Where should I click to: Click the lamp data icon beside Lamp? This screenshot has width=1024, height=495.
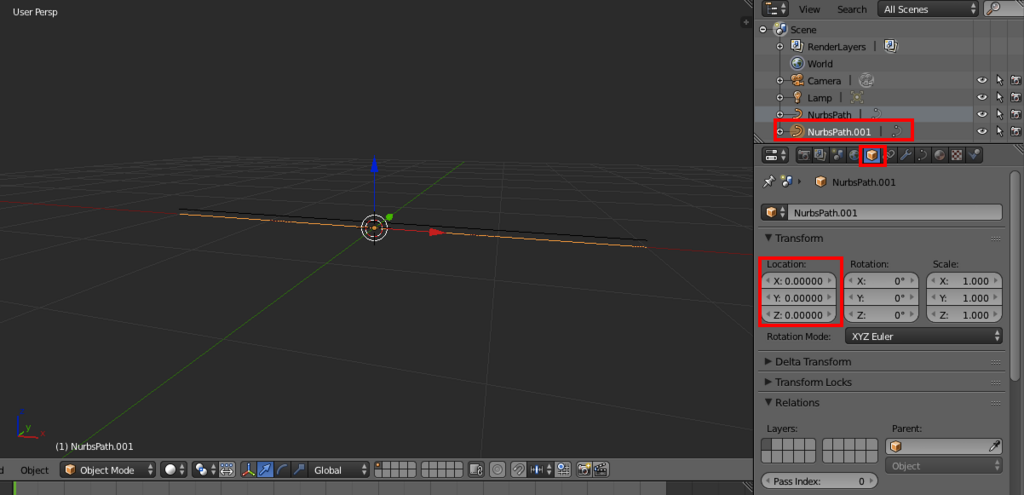(857, 97)
